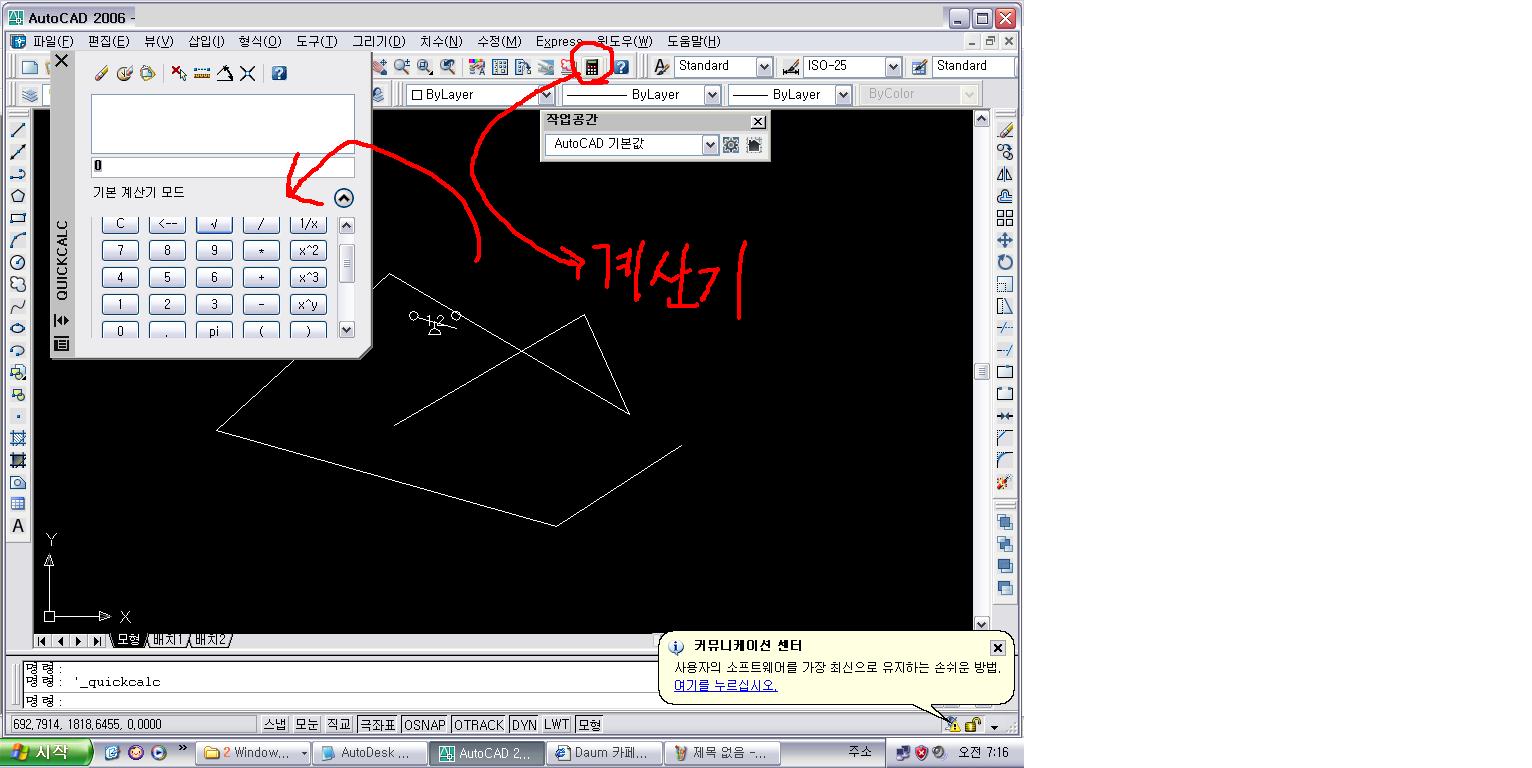Select the Polygon draw tool
The width and height of the screenshot is (1532, 768).
[18, 196]
